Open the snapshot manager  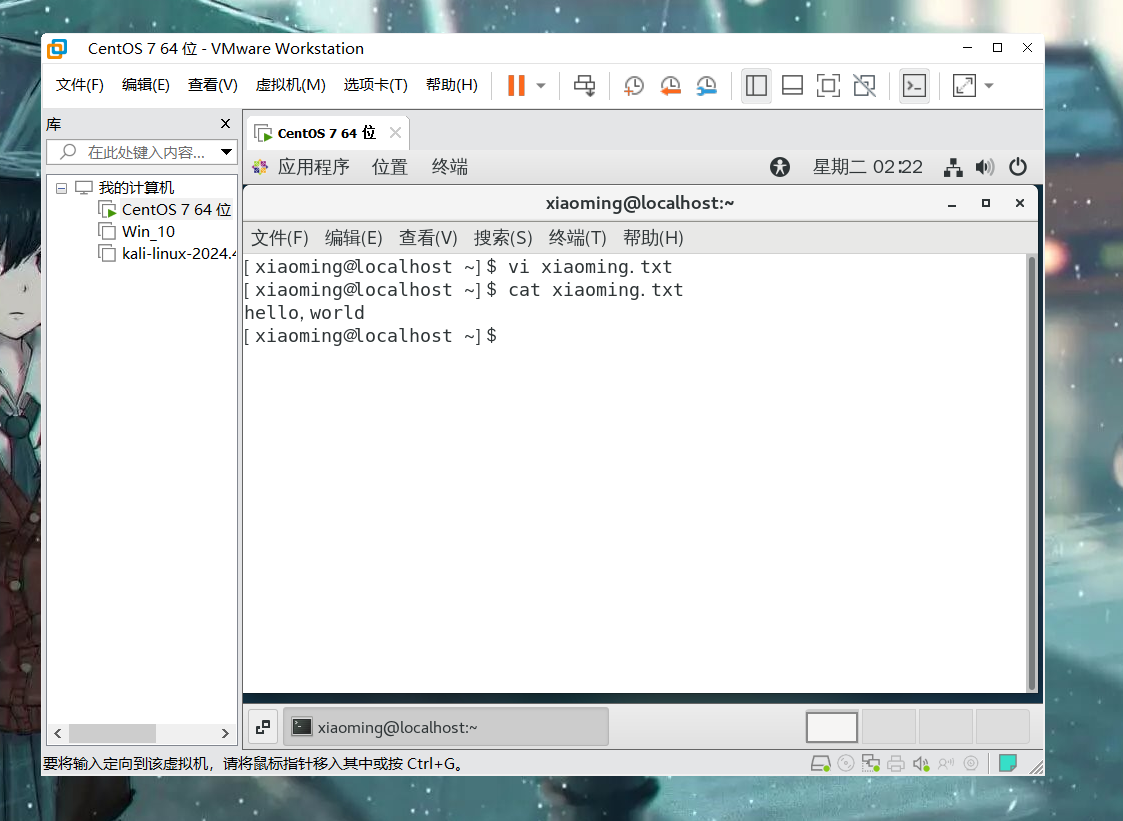707,86
